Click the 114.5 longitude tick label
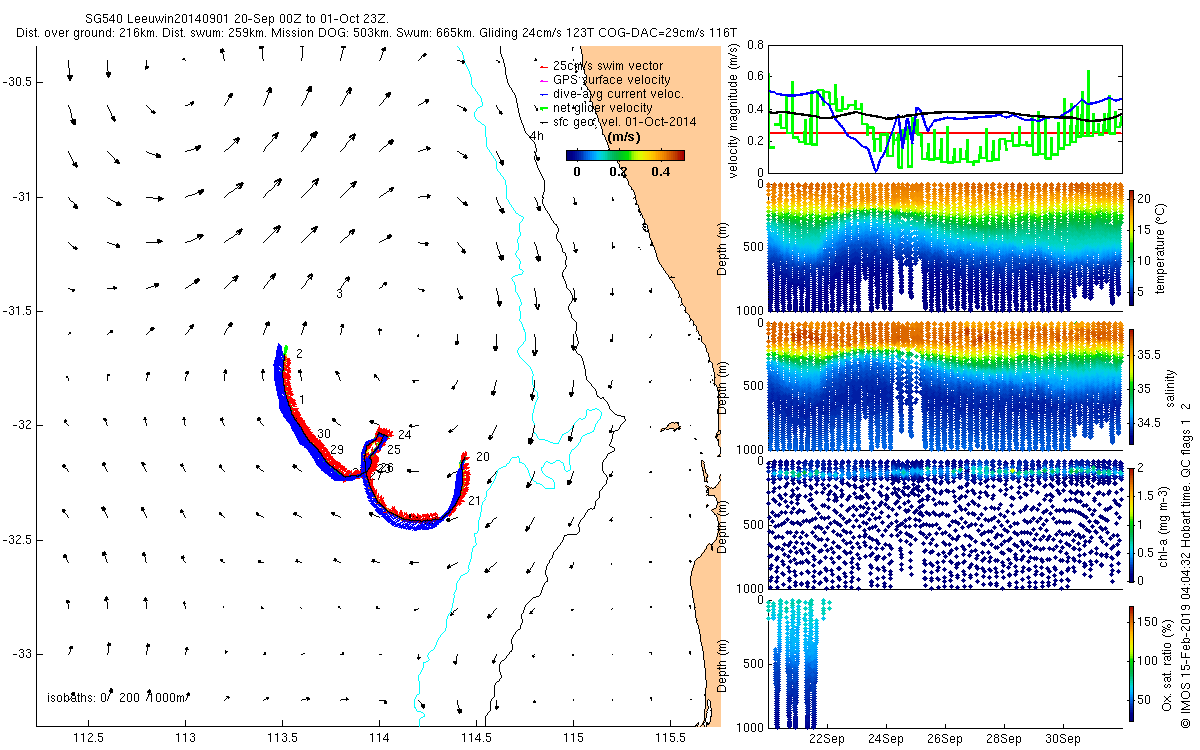Viewport: 1200px width, 750px height. click(x=477, y=738)
